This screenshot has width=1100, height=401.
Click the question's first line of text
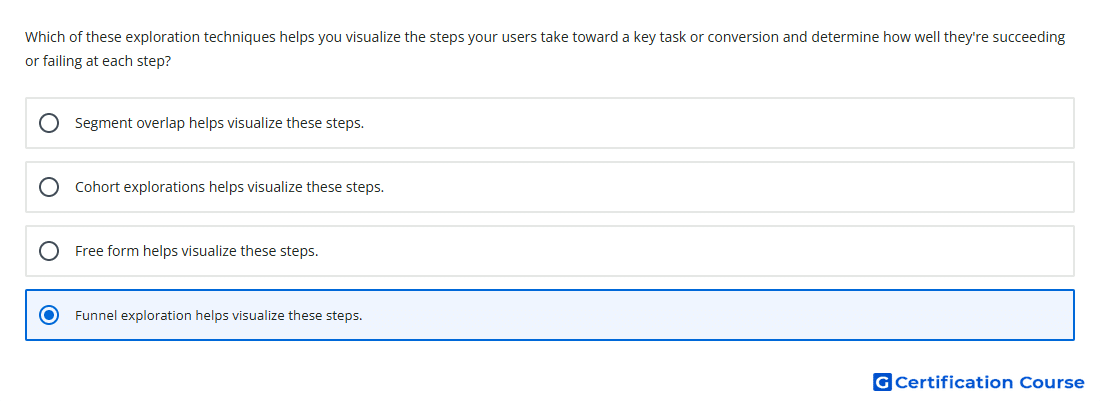[x=545, y=37]
